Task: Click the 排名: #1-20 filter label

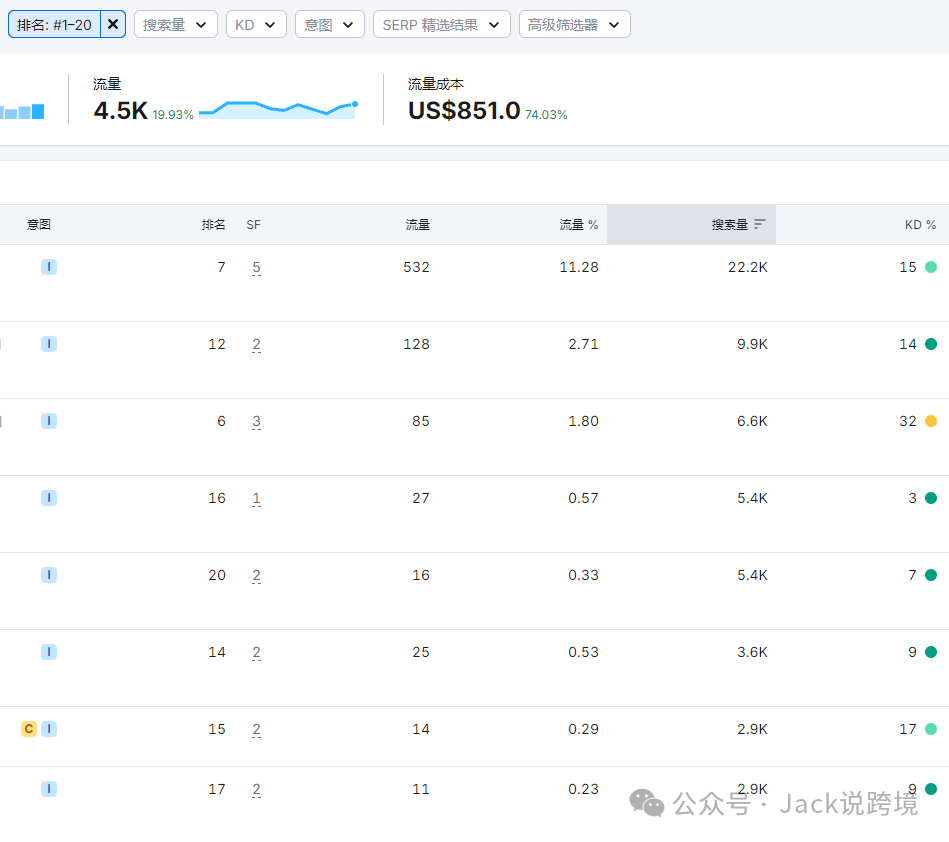Action: click(x=55, y=24)
